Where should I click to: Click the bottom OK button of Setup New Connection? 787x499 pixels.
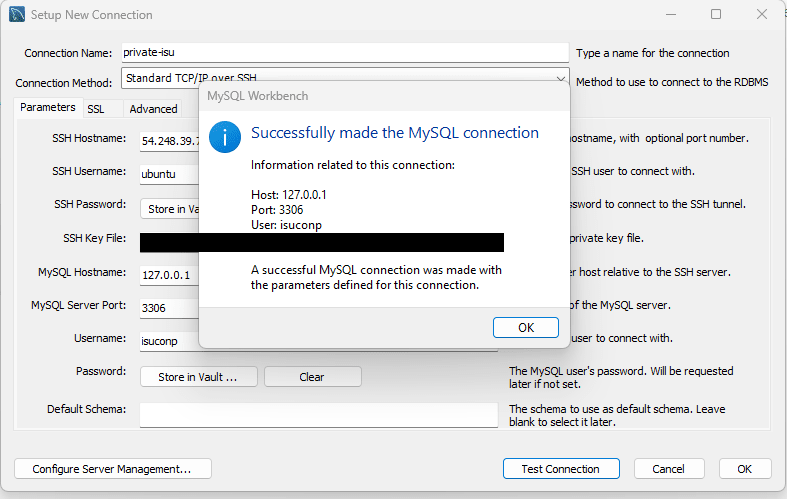coord(745,469)
